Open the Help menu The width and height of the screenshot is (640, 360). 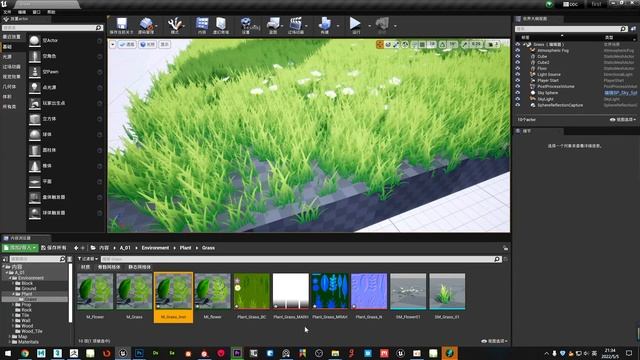click(51, 12)
